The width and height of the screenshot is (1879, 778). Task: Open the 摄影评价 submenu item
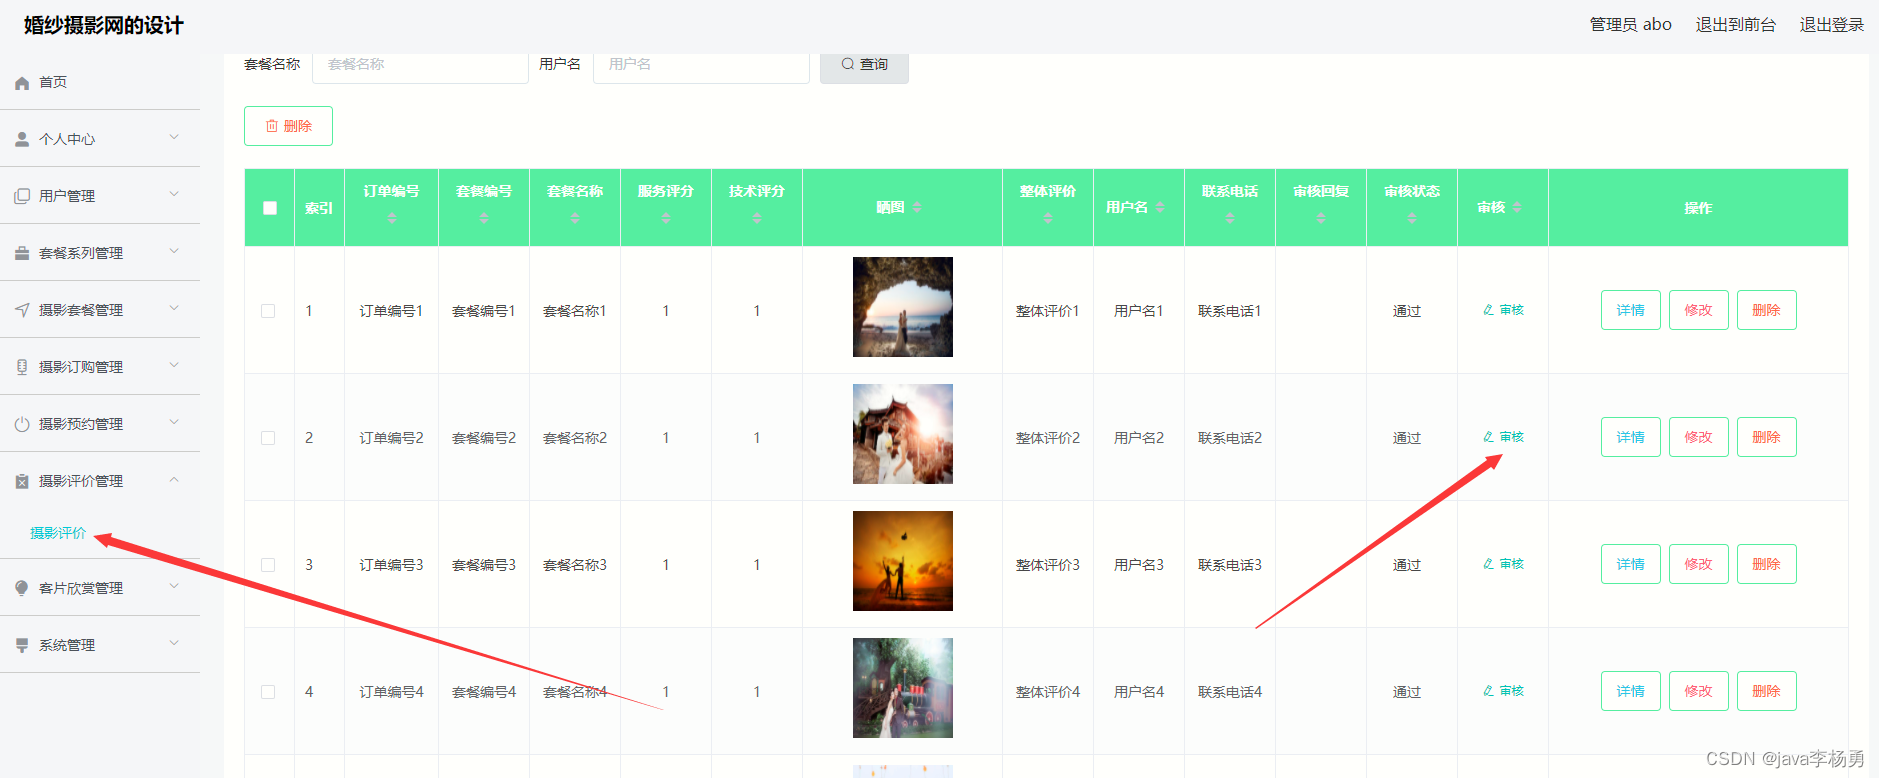click(58, 533)
